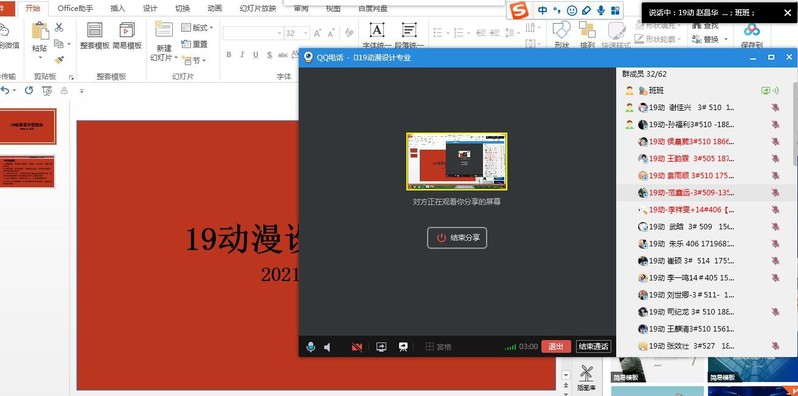Toggle Underline formatting in font group
Screen dimensions: 798x396
pos(255,55)
